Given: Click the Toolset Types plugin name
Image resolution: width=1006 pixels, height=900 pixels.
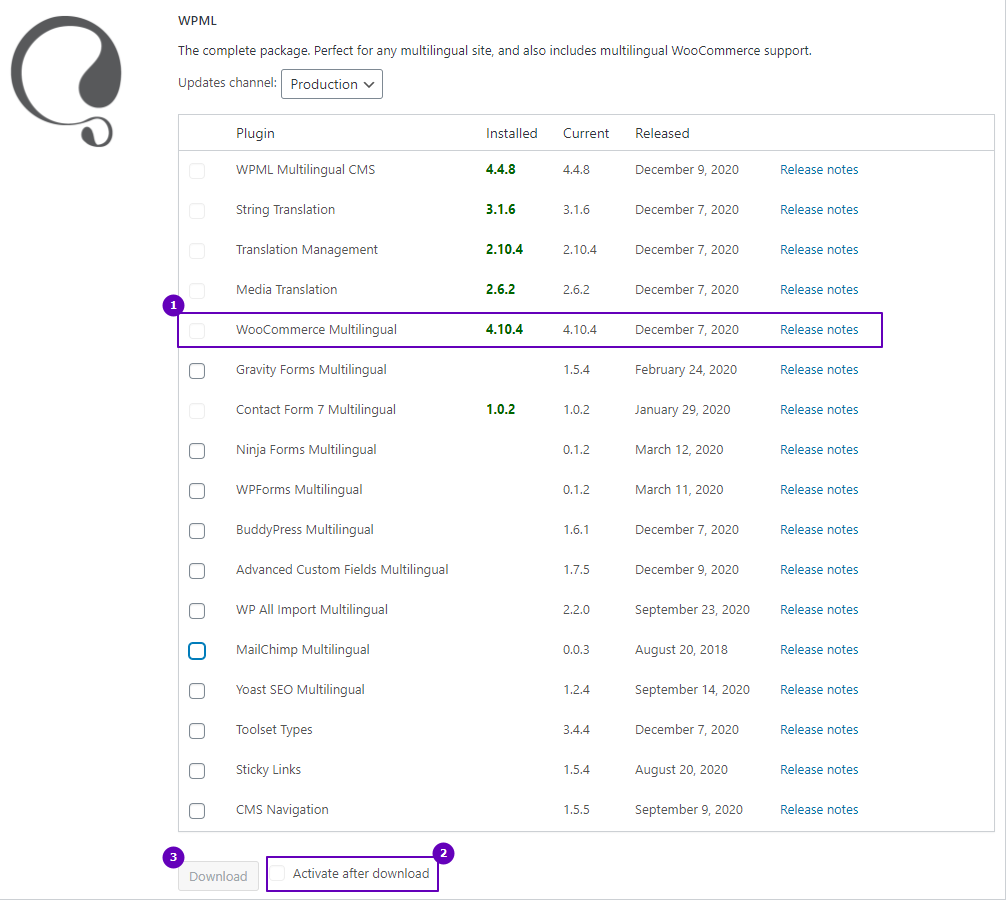Looking at the screenshot, I should (x=274, y=729).
